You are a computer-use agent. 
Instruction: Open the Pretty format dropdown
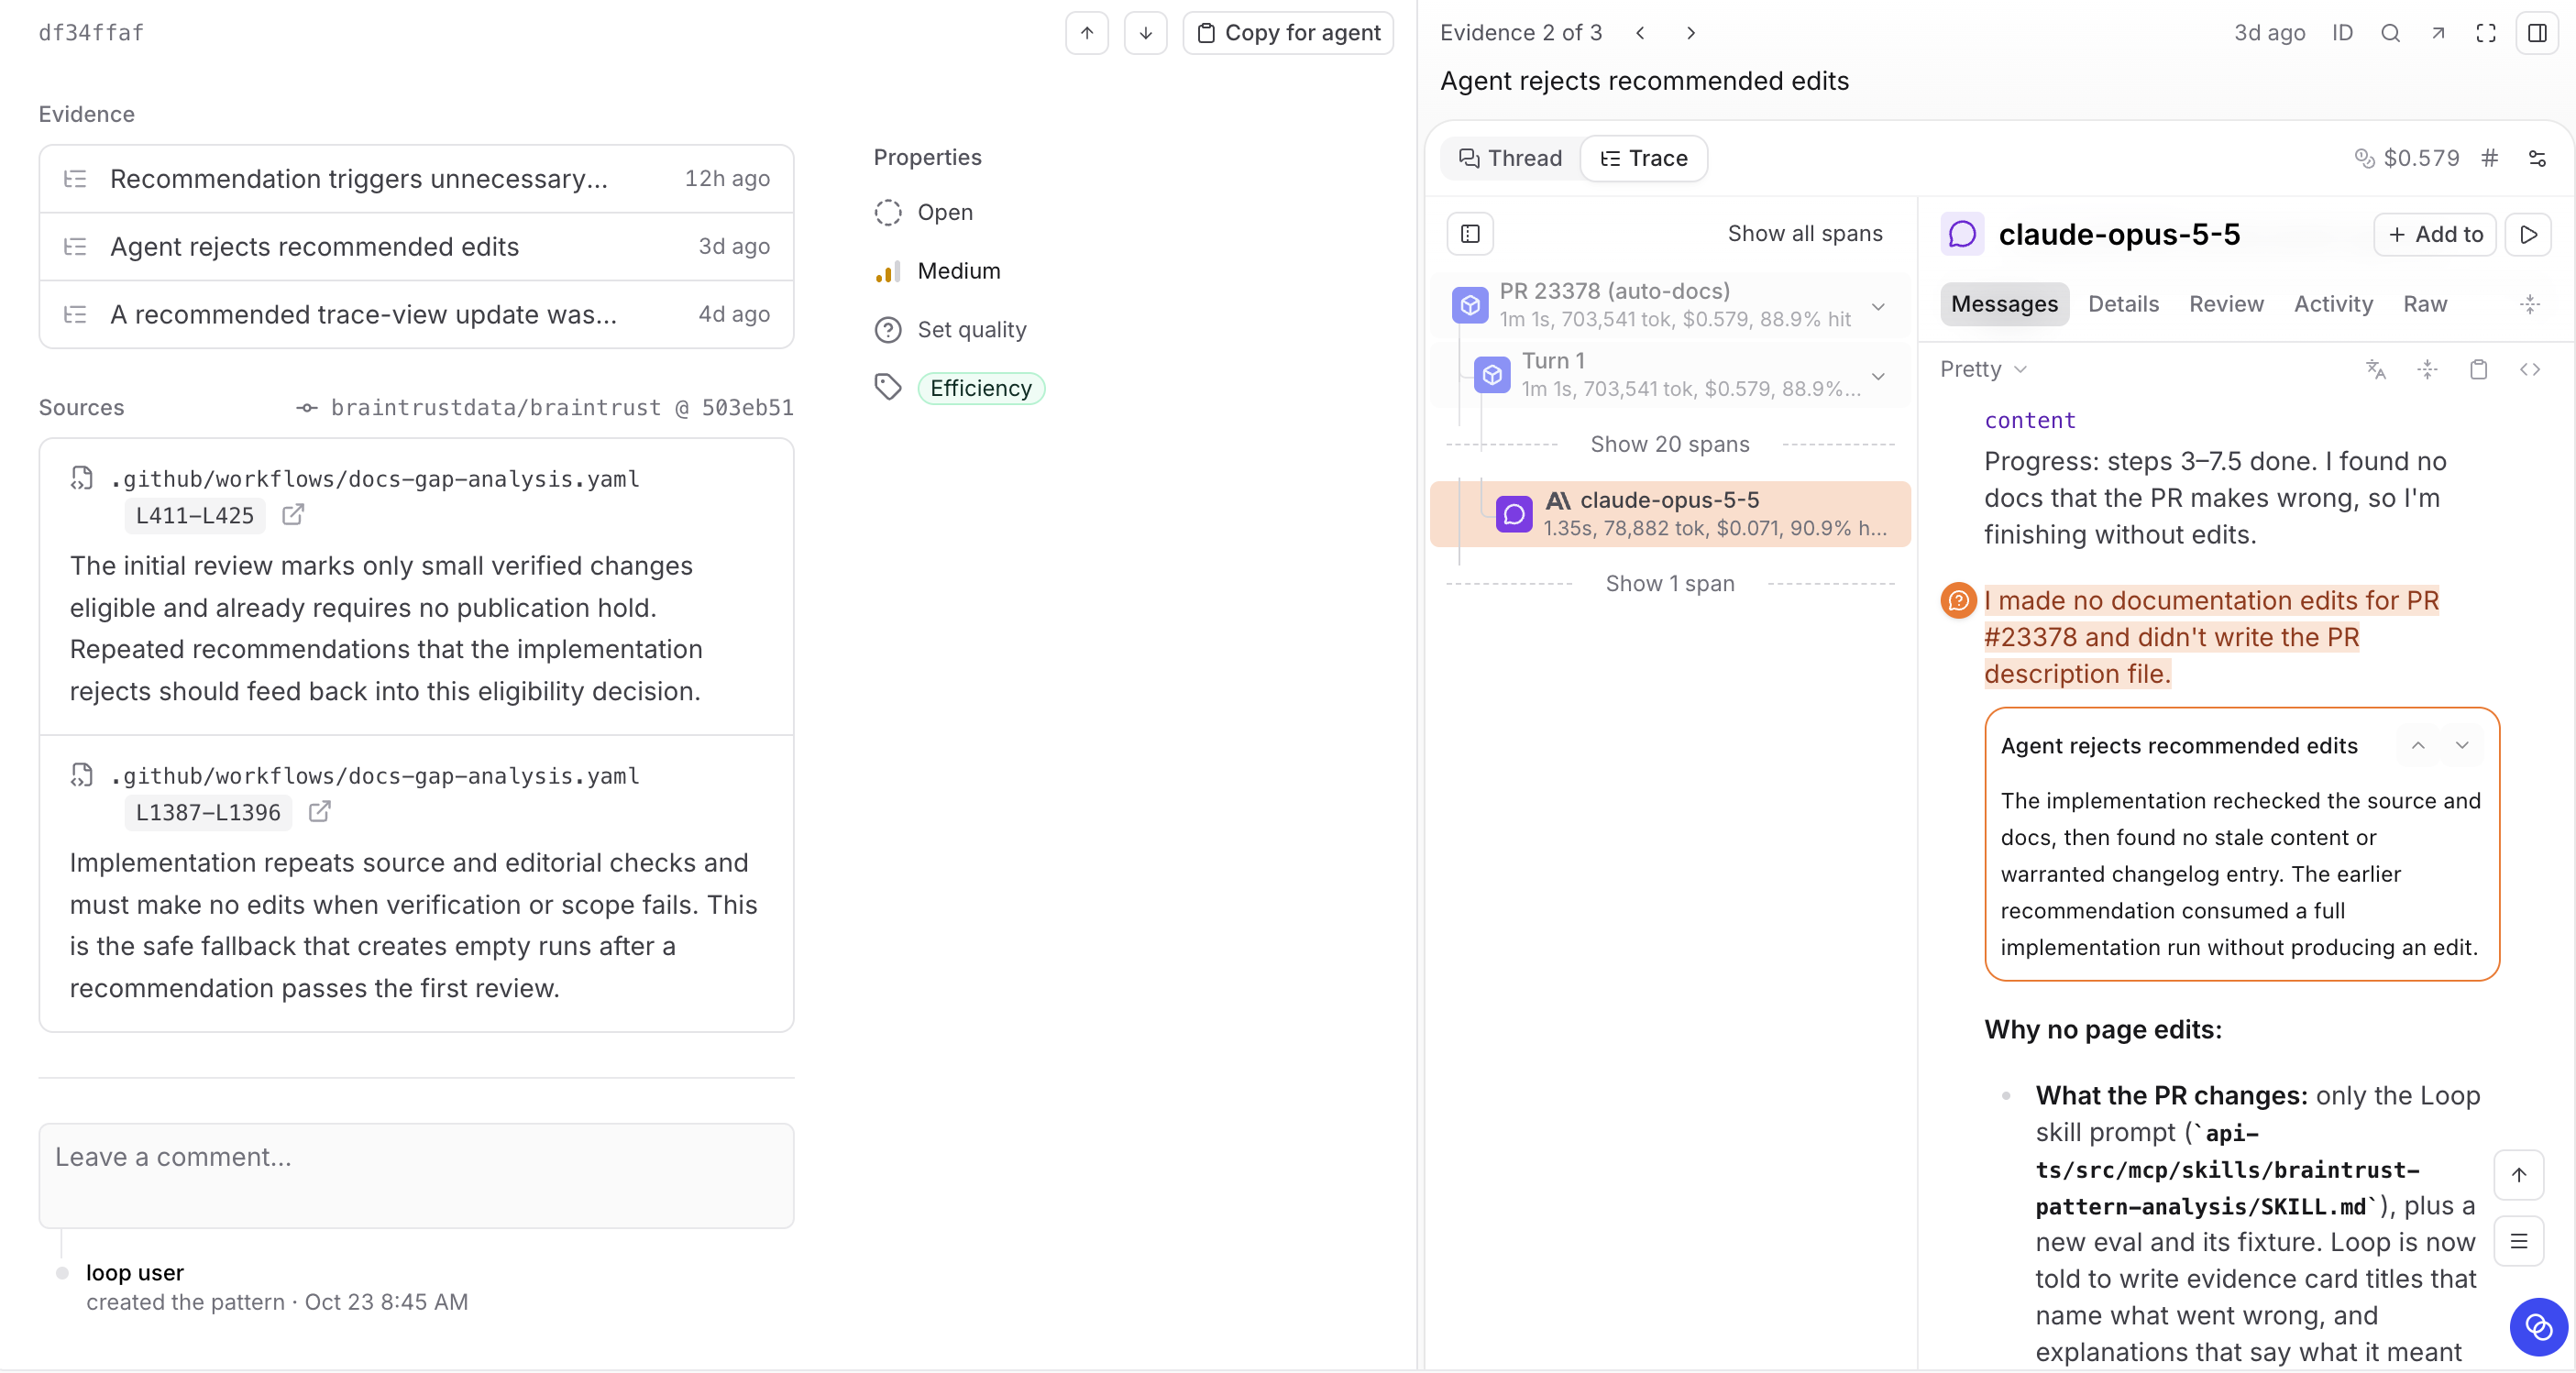[1984, 369]
